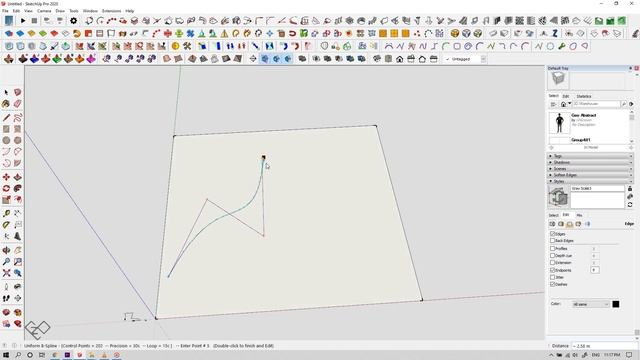This screenshot has height=360, width=640.
Task: Open the edge Color mode dropdown
Action: click(590, 304)
